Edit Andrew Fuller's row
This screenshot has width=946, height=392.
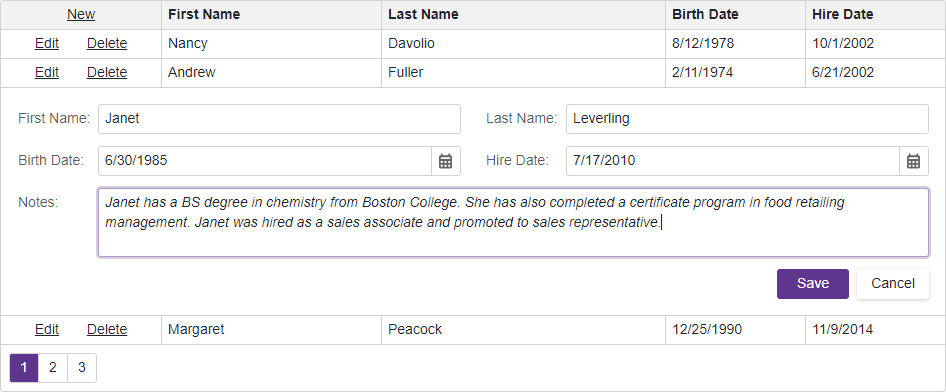click(47, 72)
